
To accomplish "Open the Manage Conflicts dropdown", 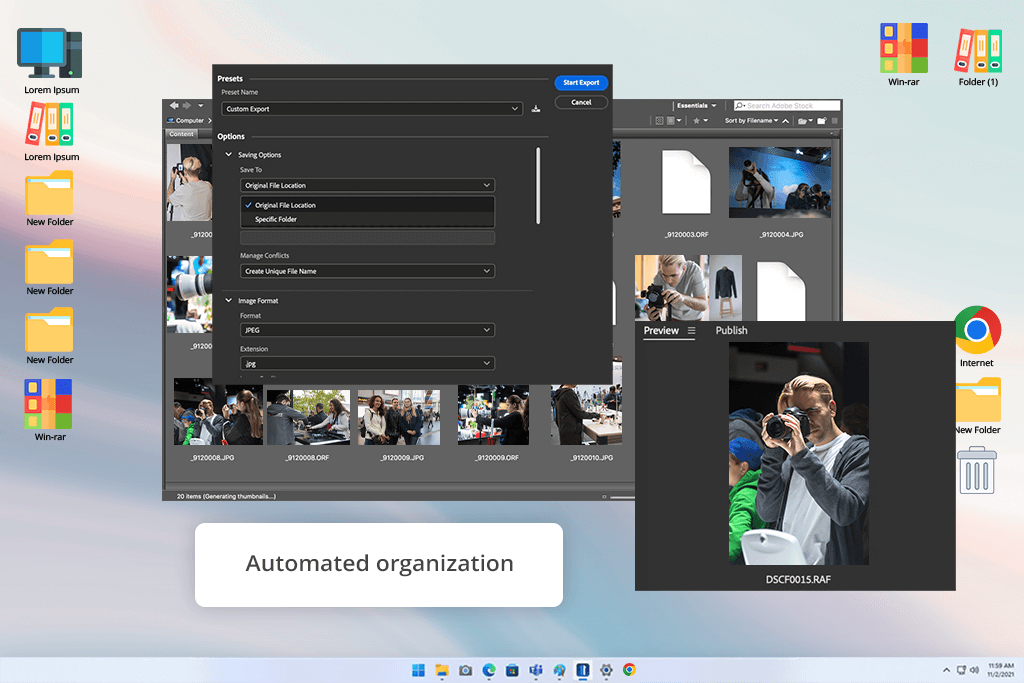I will pyautogui.click(x=367, y=271).
